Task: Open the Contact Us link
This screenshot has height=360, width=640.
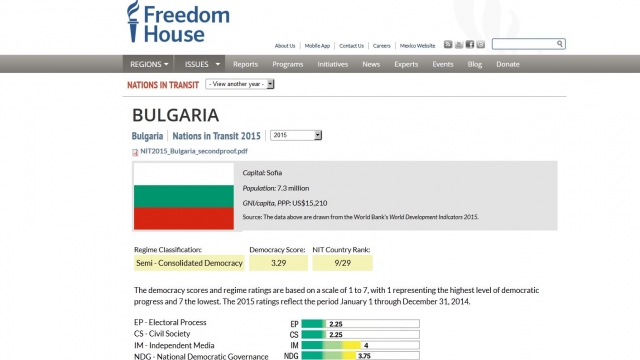Action: point(351,46)
